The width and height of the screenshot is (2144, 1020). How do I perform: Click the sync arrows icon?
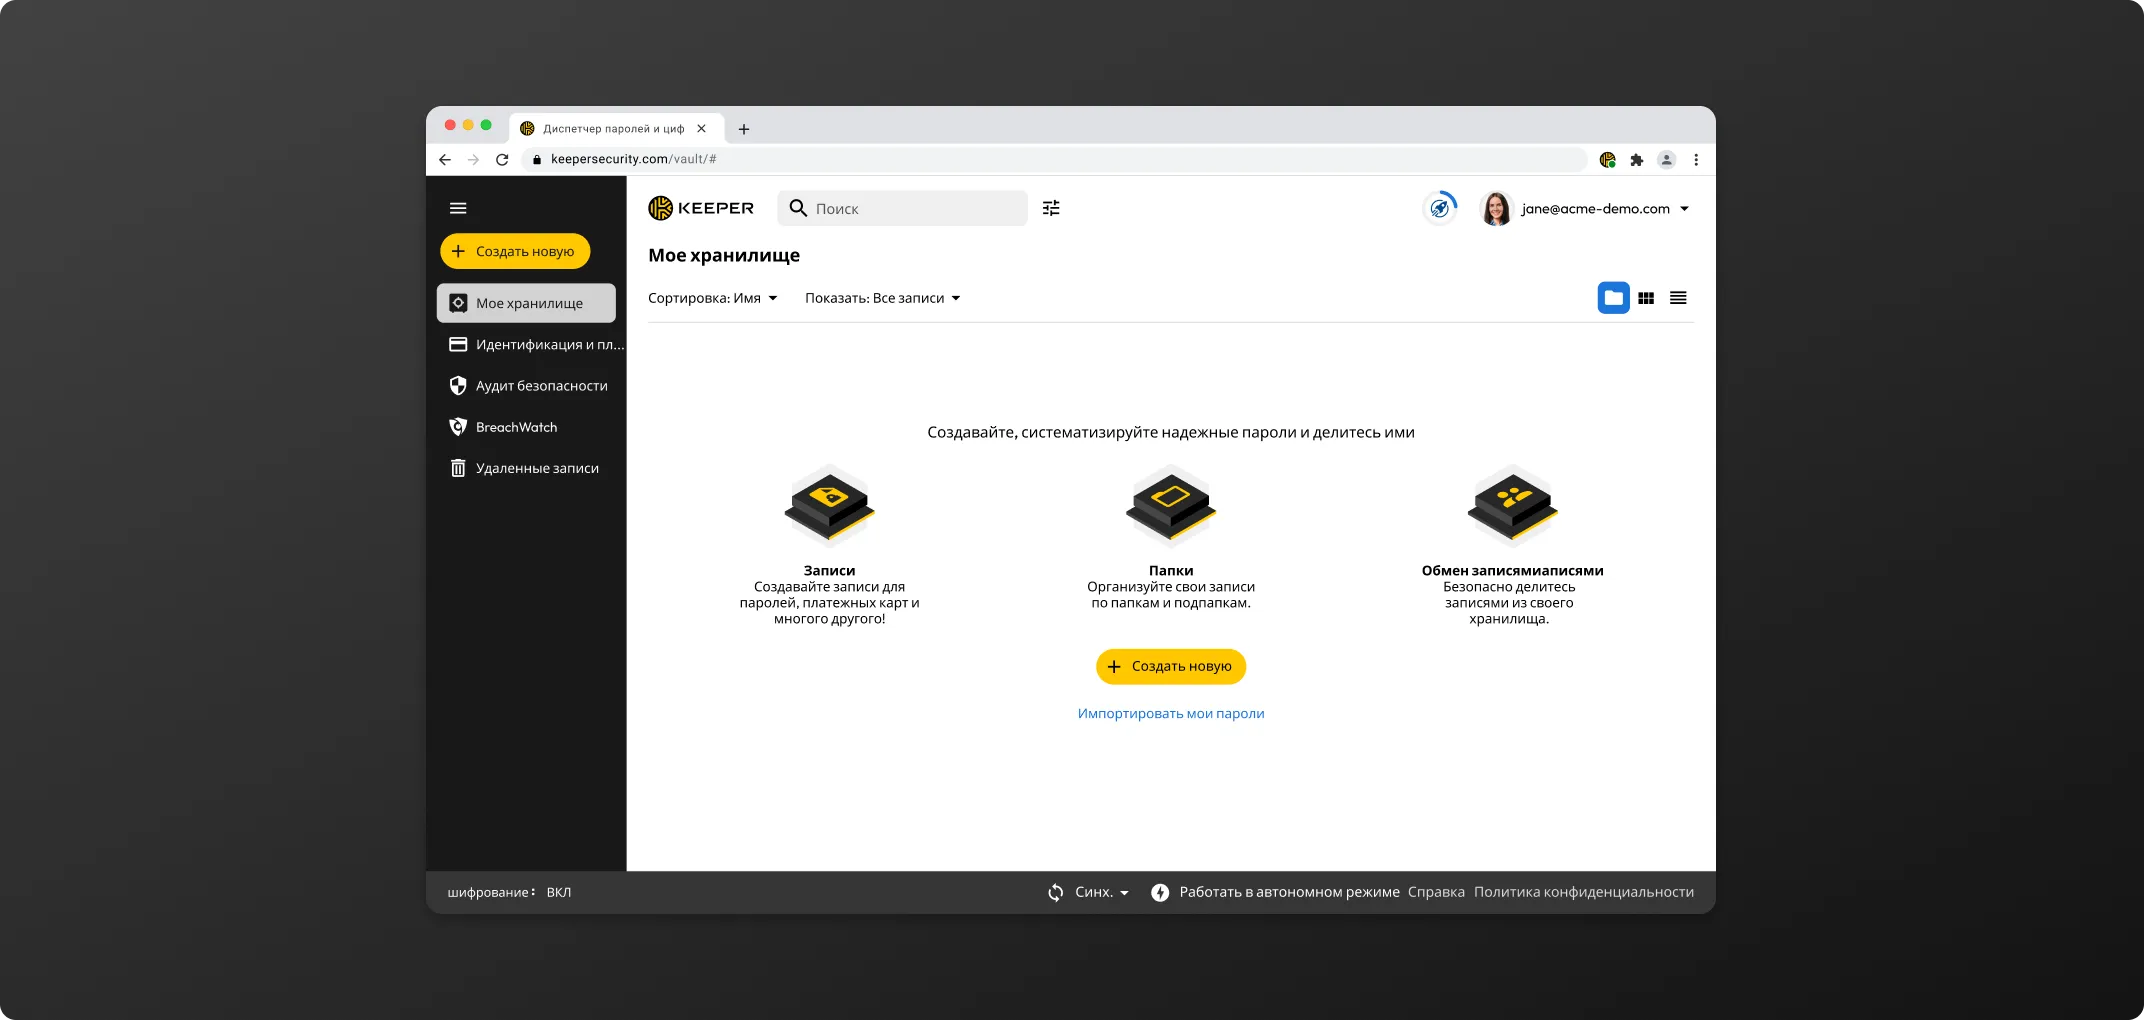tap(1056, 892)
